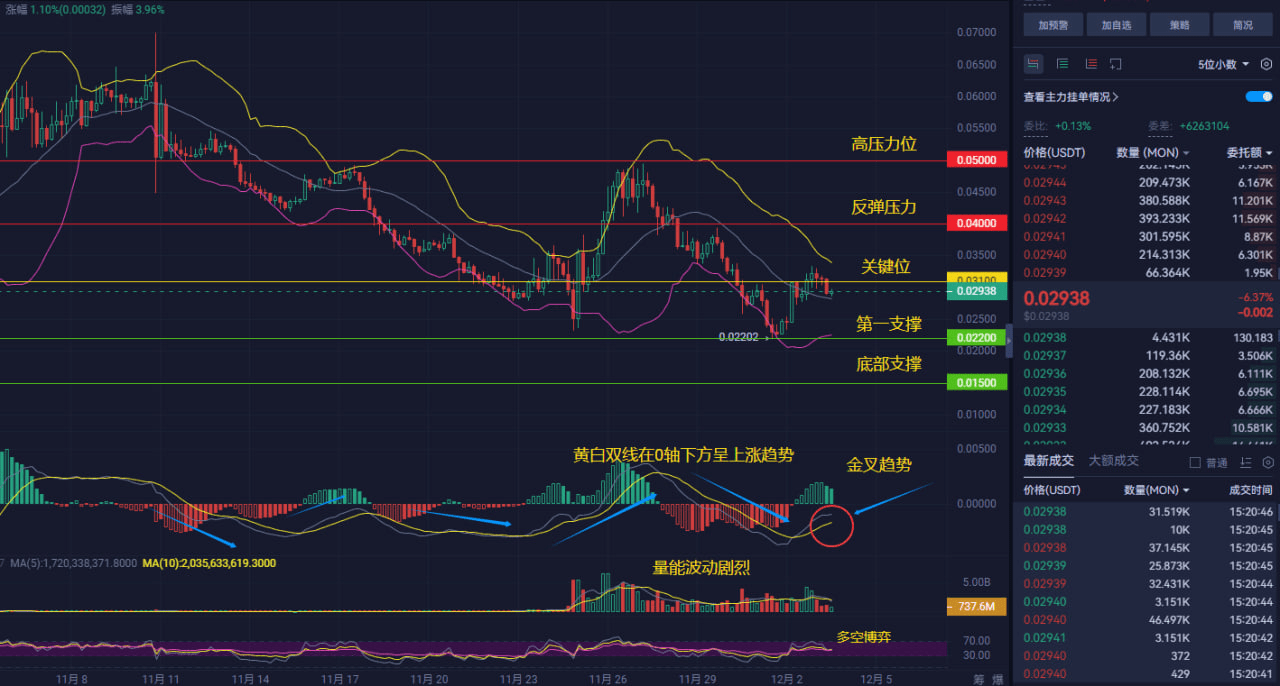Click the pop-out order book window icon

coord(1118,64)
